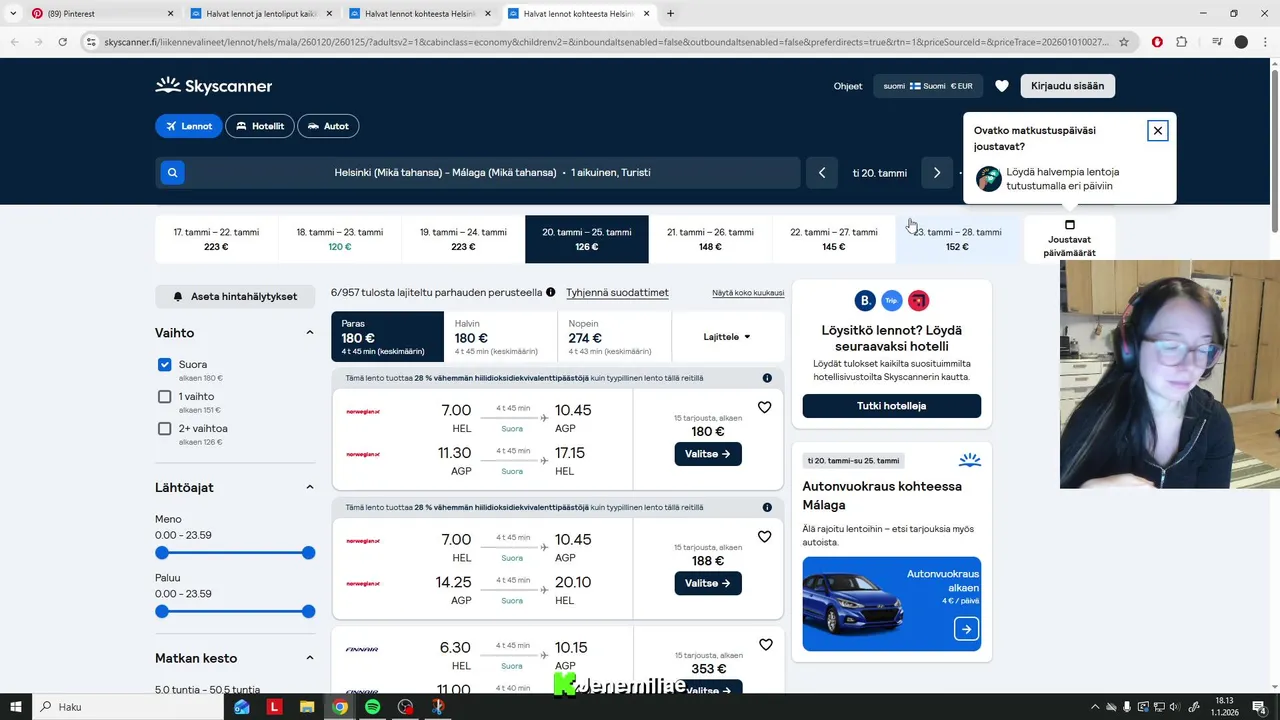Select Halvin 180 € sorting tab

coord(500,337)
